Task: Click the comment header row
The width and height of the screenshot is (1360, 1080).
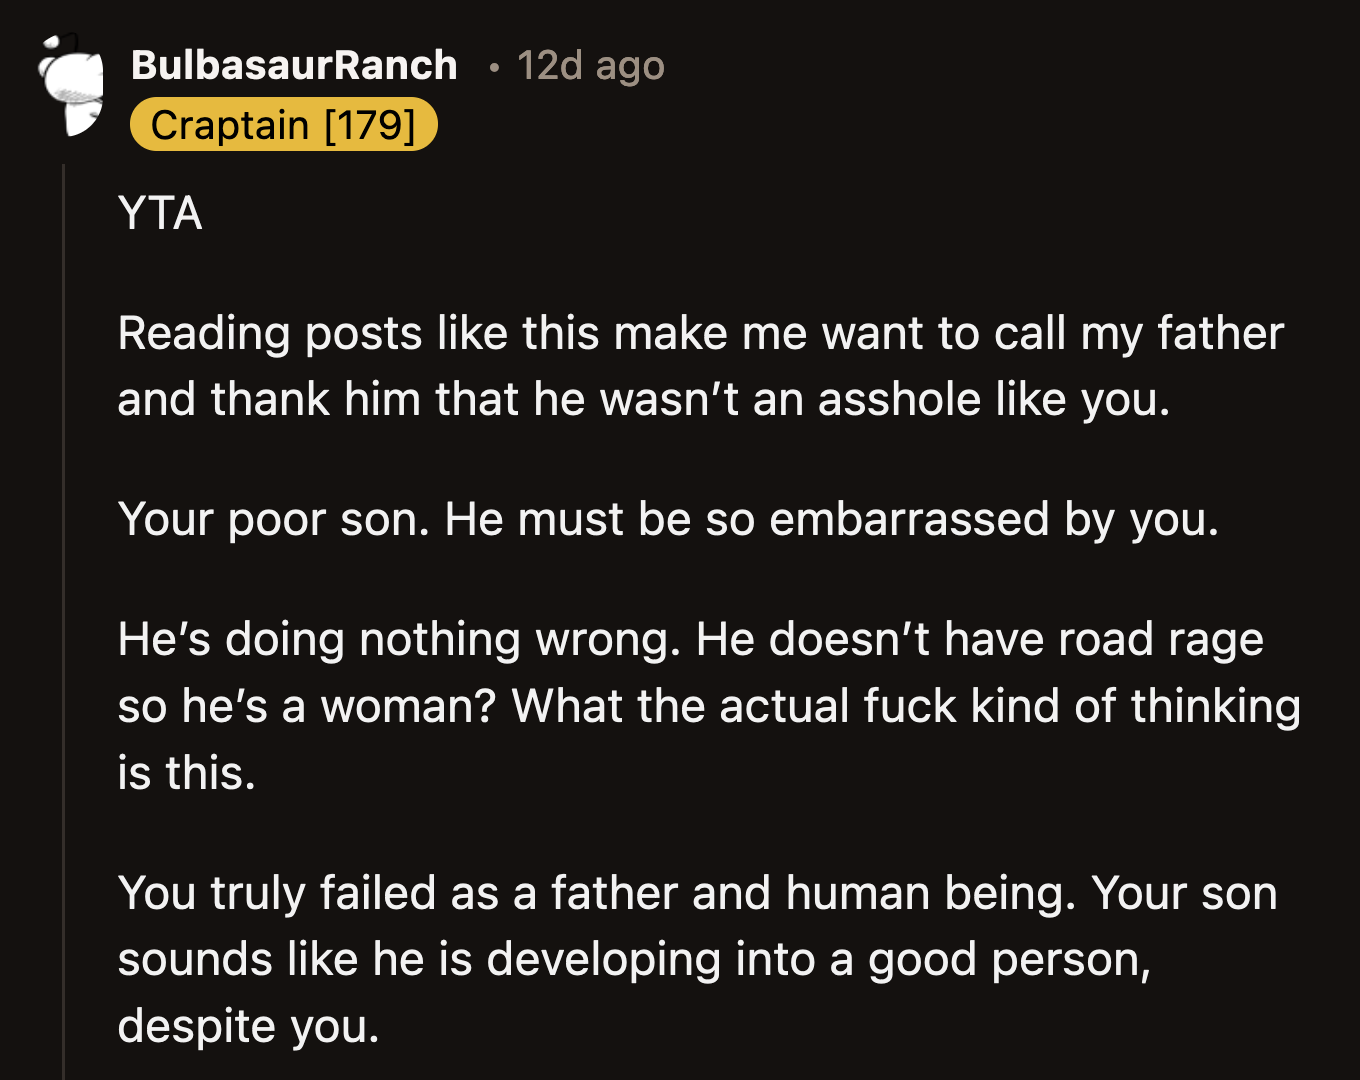Action: (400, 64)
